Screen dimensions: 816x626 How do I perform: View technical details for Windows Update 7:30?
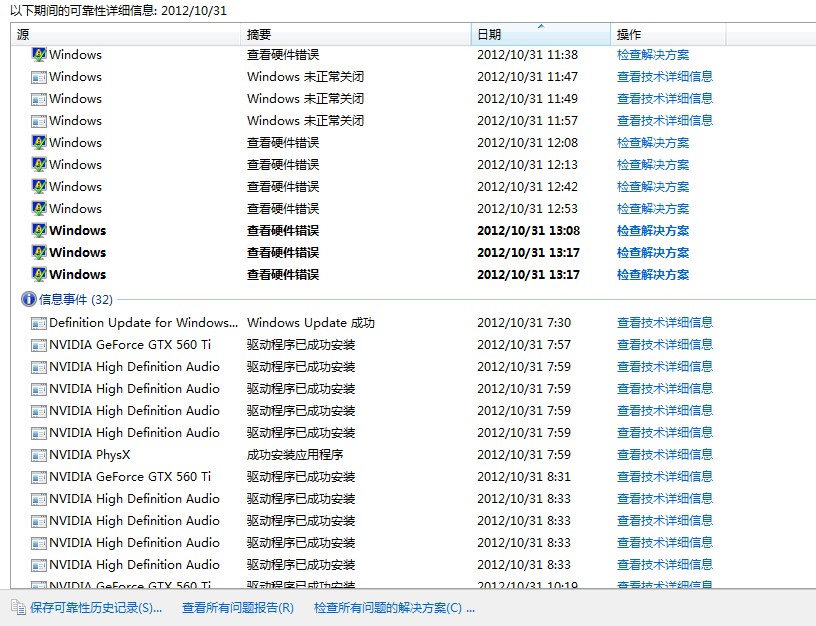[665, 323]
